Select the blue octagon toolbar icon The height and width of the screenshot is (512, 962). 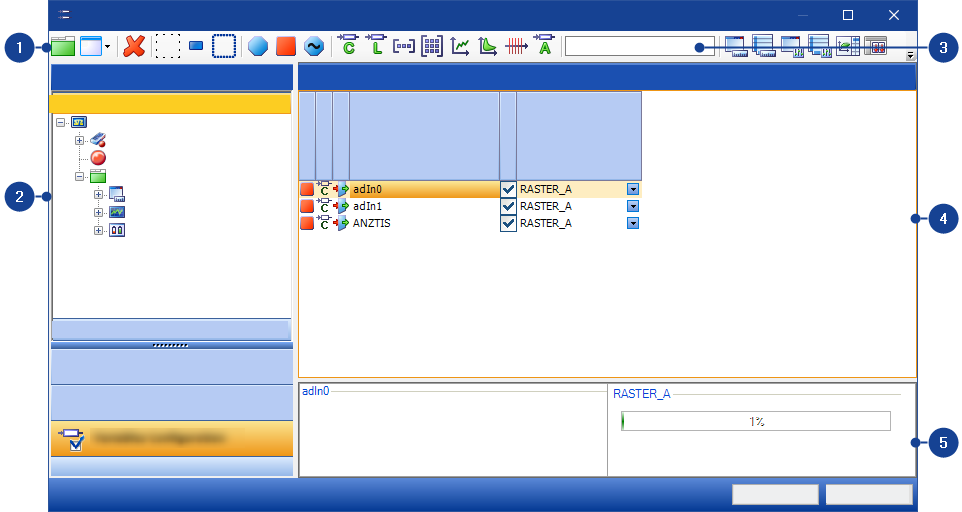point(258,46)
